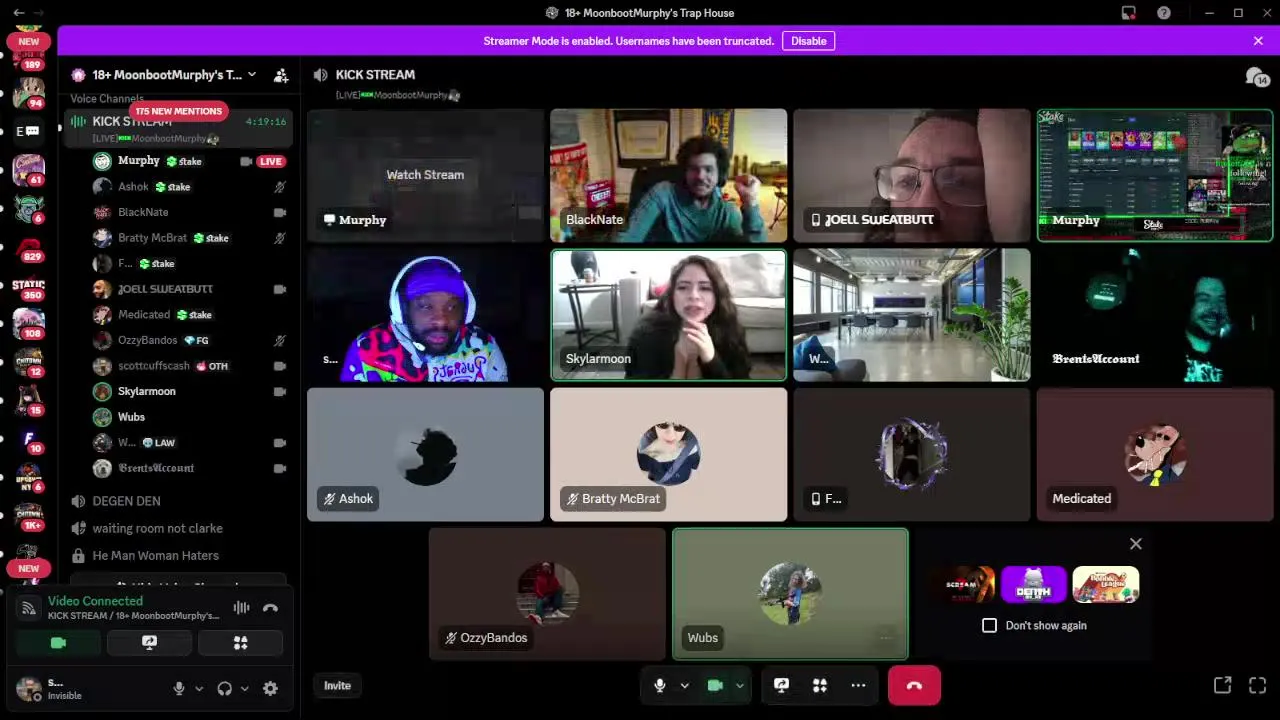The width and height of the screenshot is (1280, 720).
Task: Open the server icon with the 189 badge
Action: [29, 58]
